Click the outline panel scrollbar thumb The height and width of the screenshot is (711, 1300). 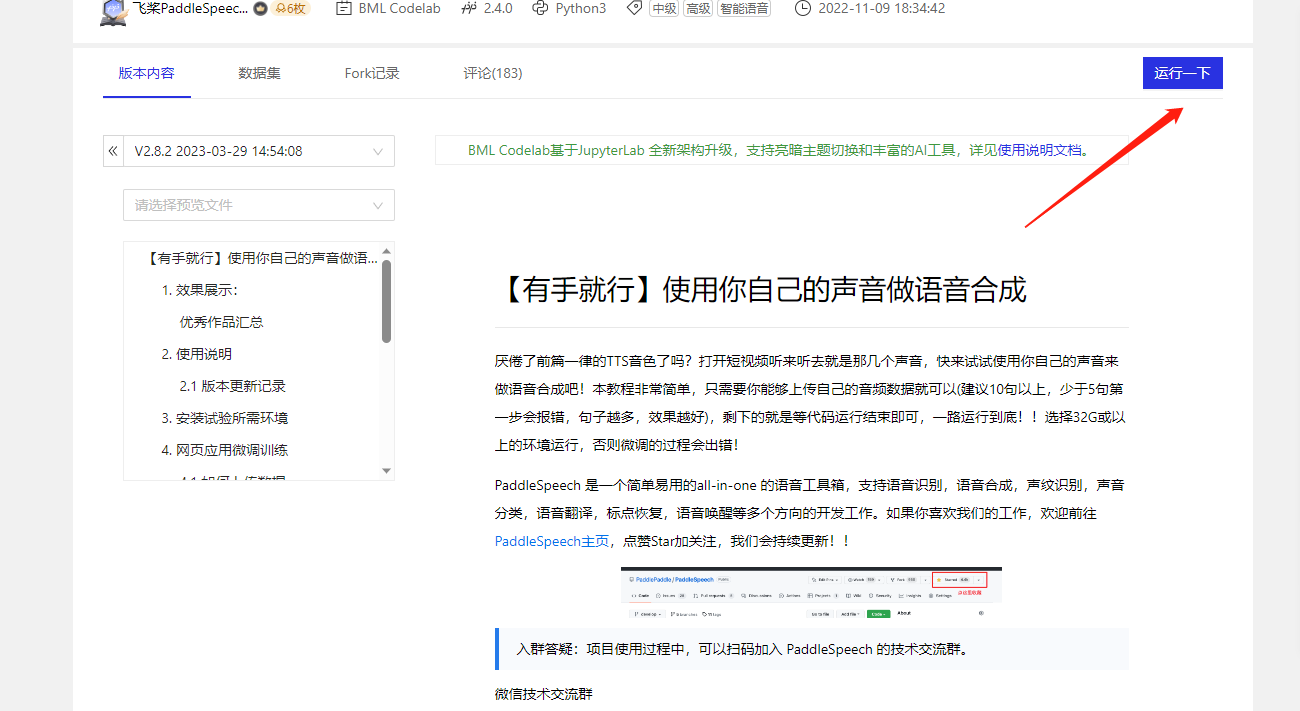click(x=387, y=301)
